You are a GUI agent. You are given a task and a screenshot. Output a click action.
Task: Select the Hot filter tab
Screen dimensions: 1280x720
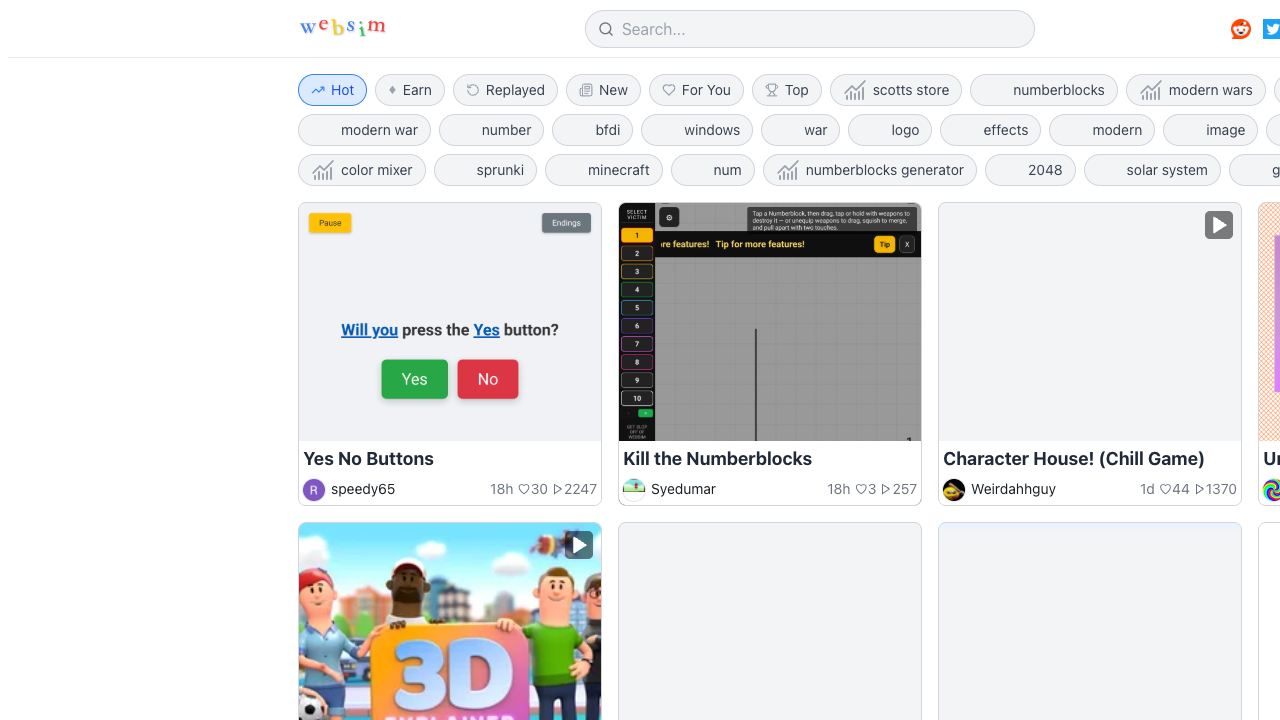(333, 90)
